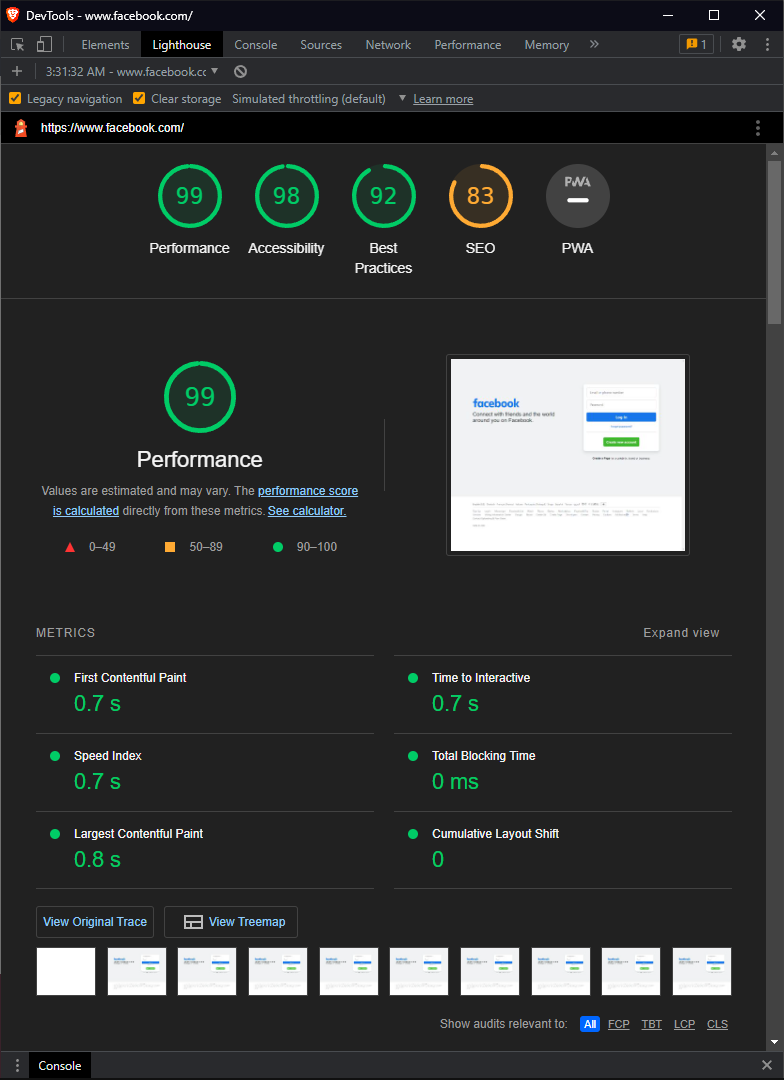Open the Customize DevTools kebab menu
Screen dimensions: 784x1080
(x=767, y=44)
